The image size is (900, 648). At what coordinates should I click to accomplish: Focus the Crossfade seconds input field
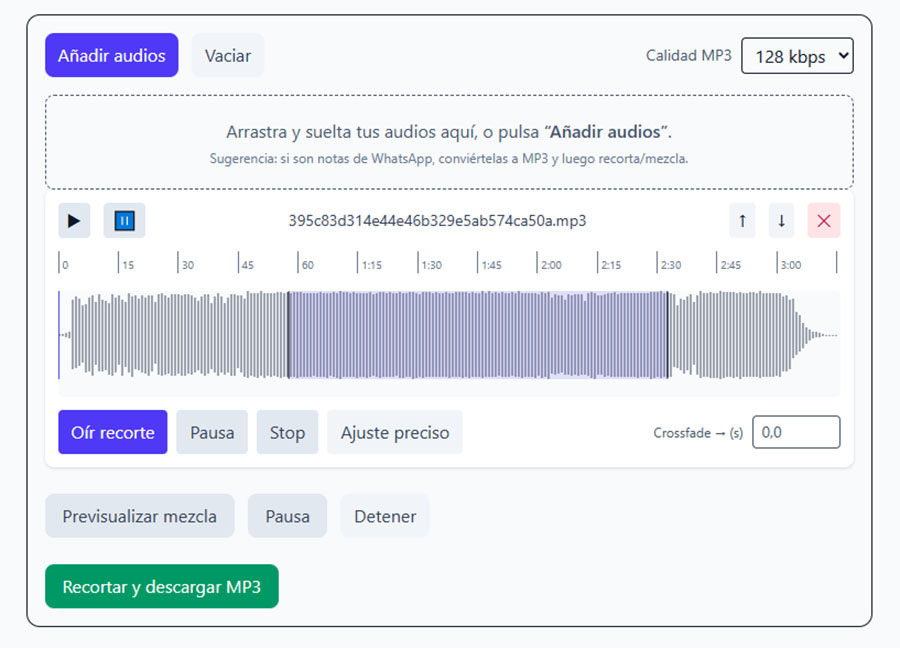(x=795, y=432)
